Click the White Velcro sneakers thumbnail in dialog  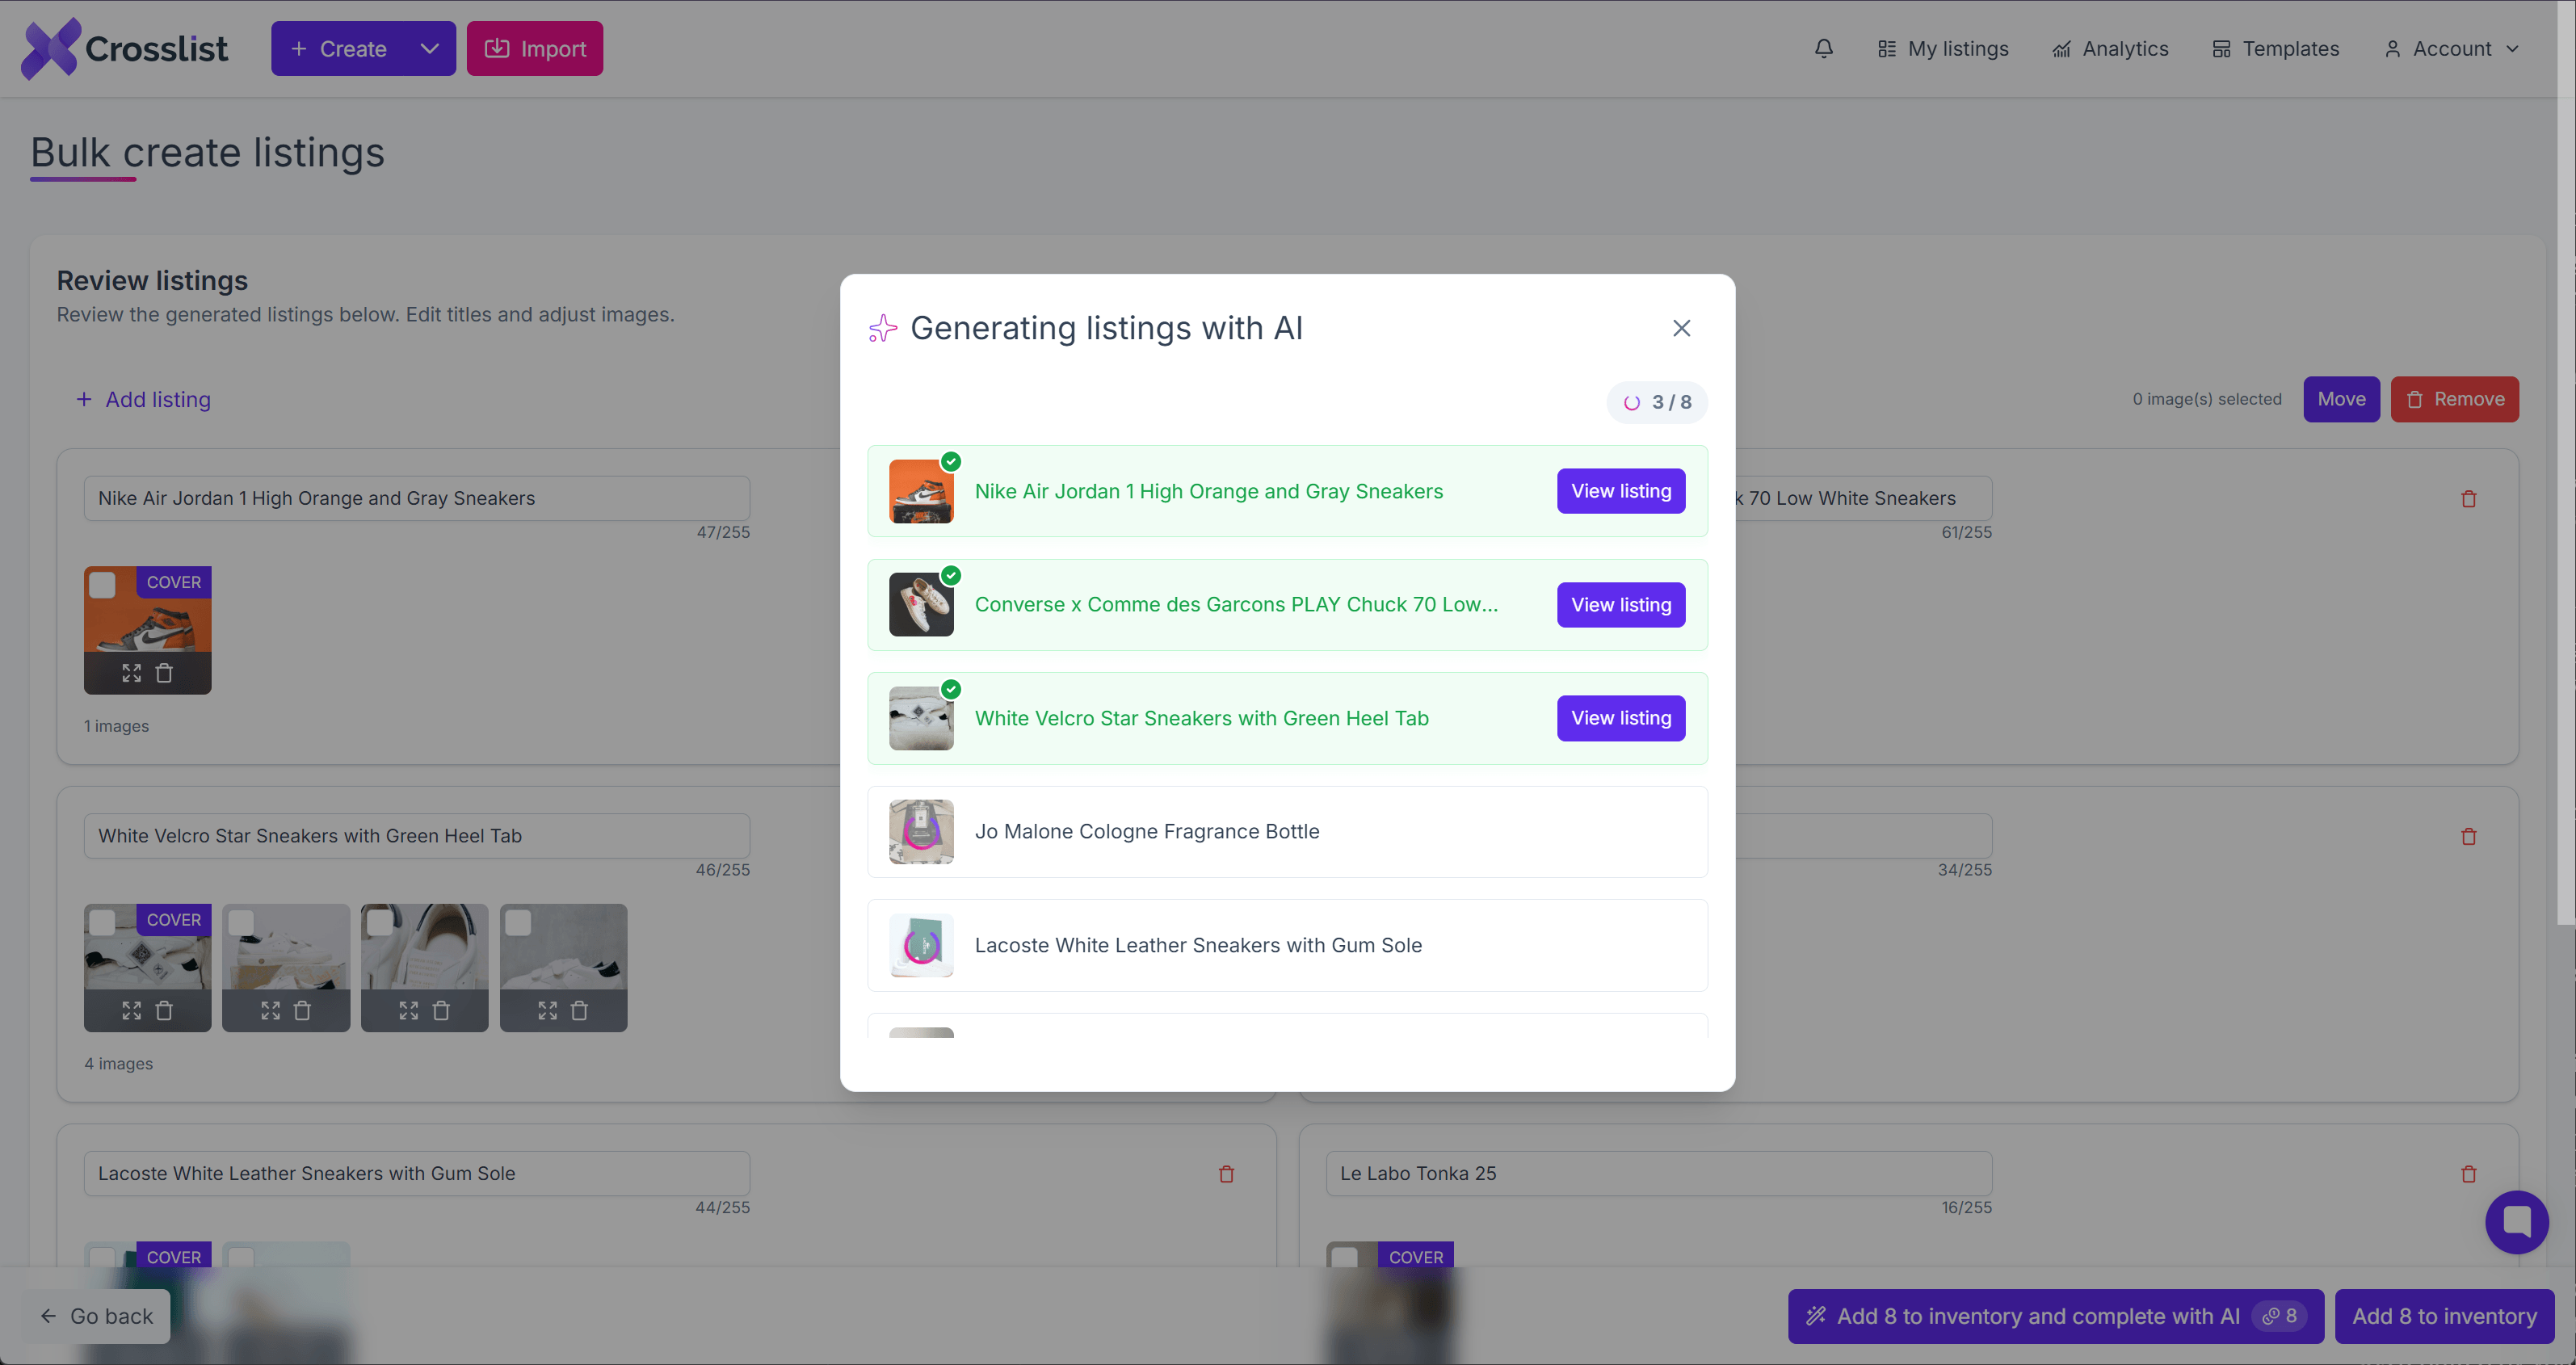(x=921, y=718)
